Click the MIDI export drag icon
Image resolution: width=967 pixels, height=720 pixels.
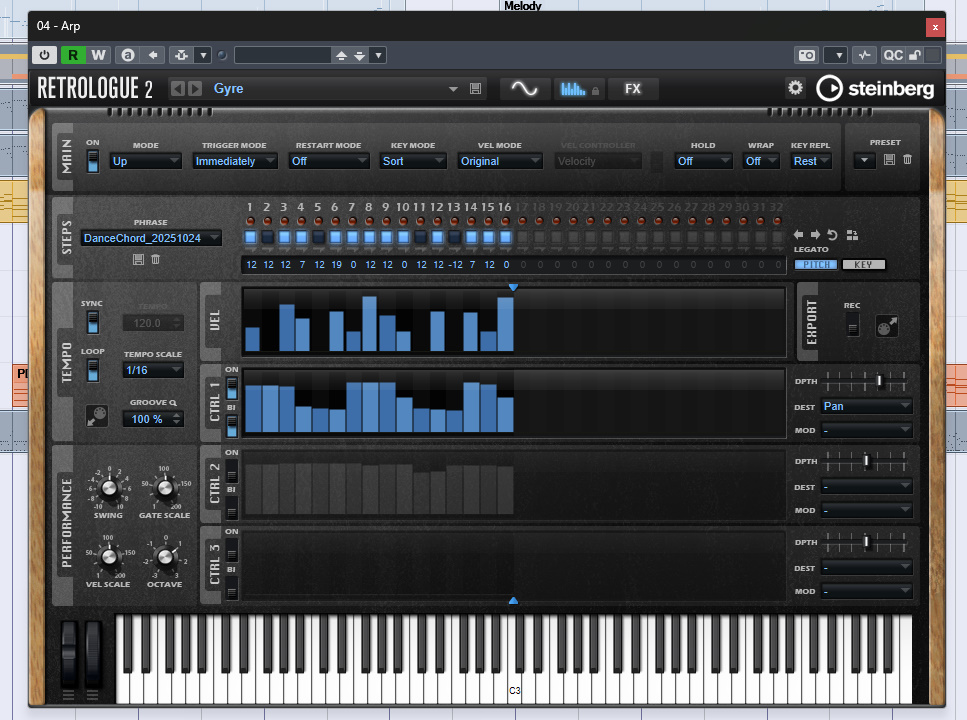(885, 326)
